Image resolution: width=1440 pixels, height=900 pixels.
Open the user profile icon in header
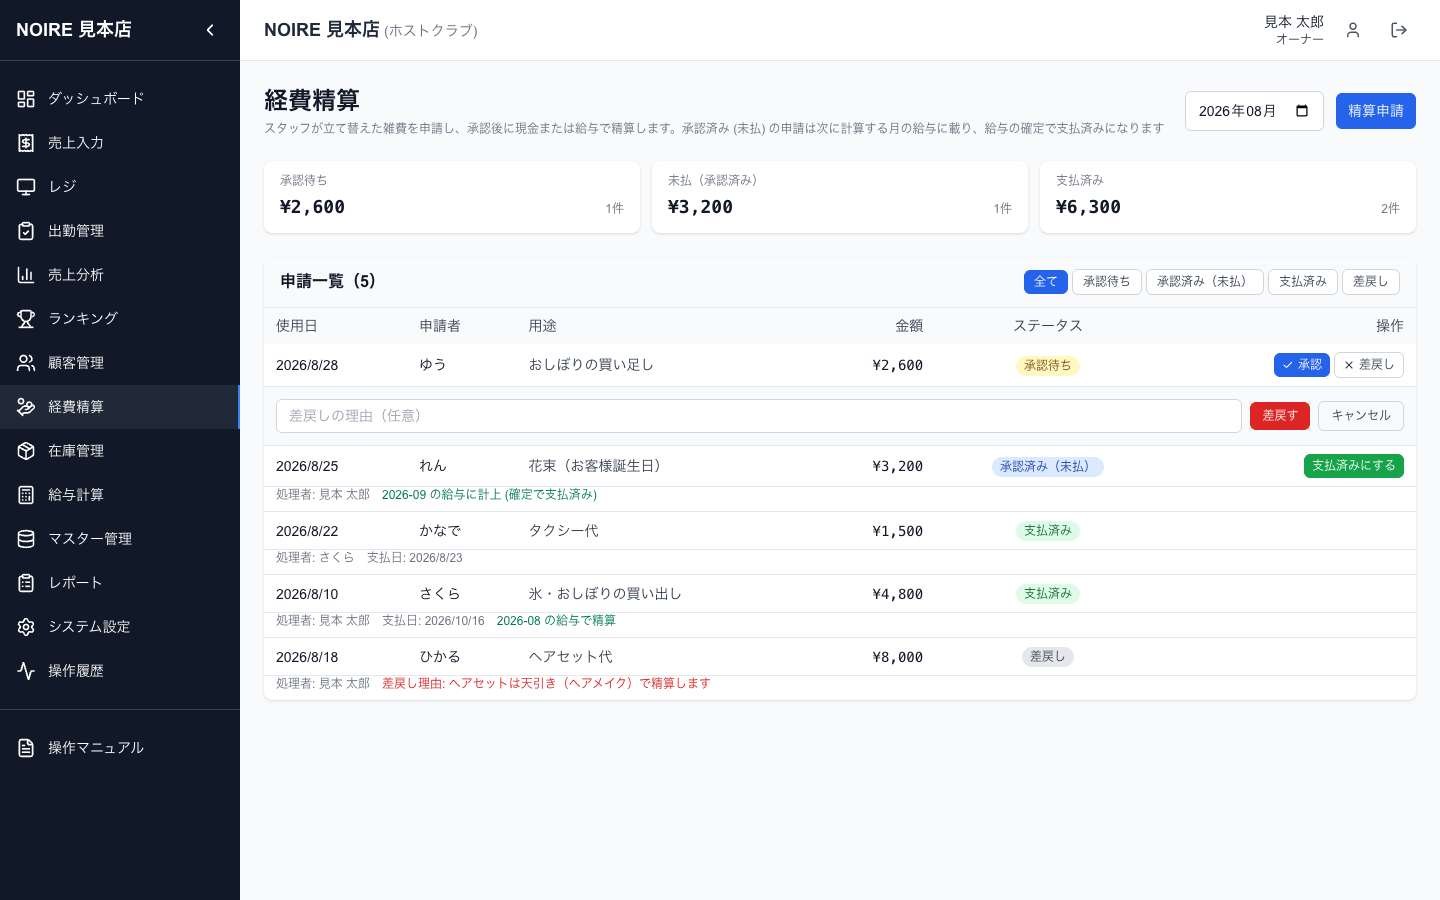click(x=1353, y=30)
